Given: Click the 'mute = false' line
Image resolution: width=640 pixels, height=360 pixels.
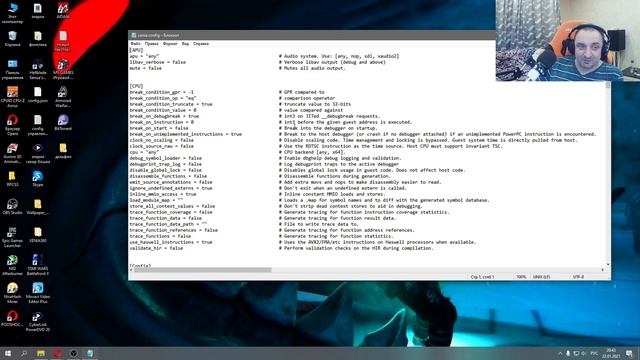Looking at the screenshot, I should pyautogui.click(x=146, y=69).
